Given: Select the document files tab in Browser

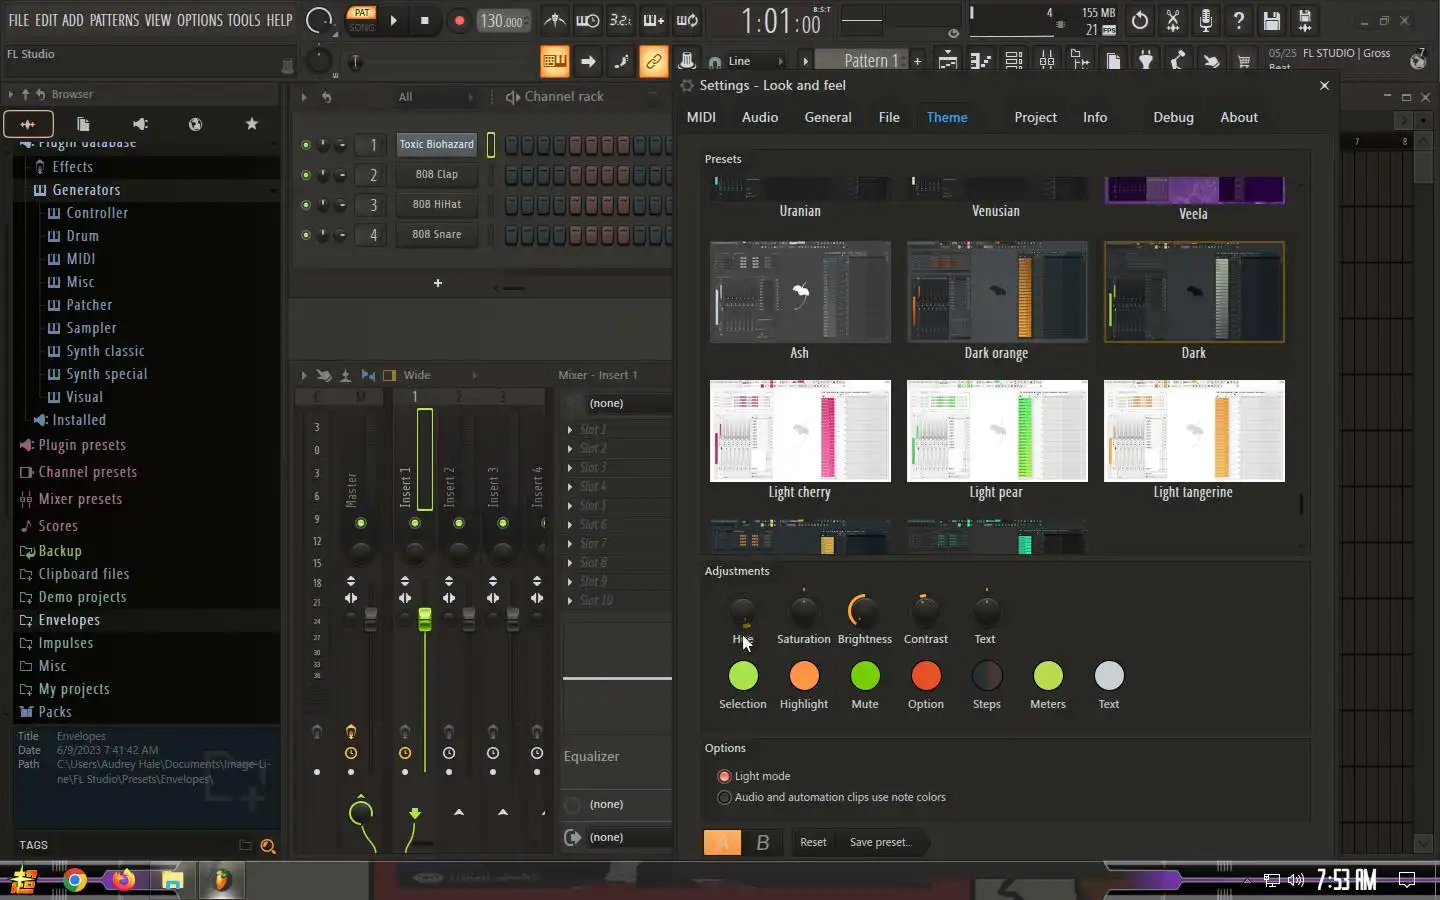Looking at the screenshot, I should [84, 124].
